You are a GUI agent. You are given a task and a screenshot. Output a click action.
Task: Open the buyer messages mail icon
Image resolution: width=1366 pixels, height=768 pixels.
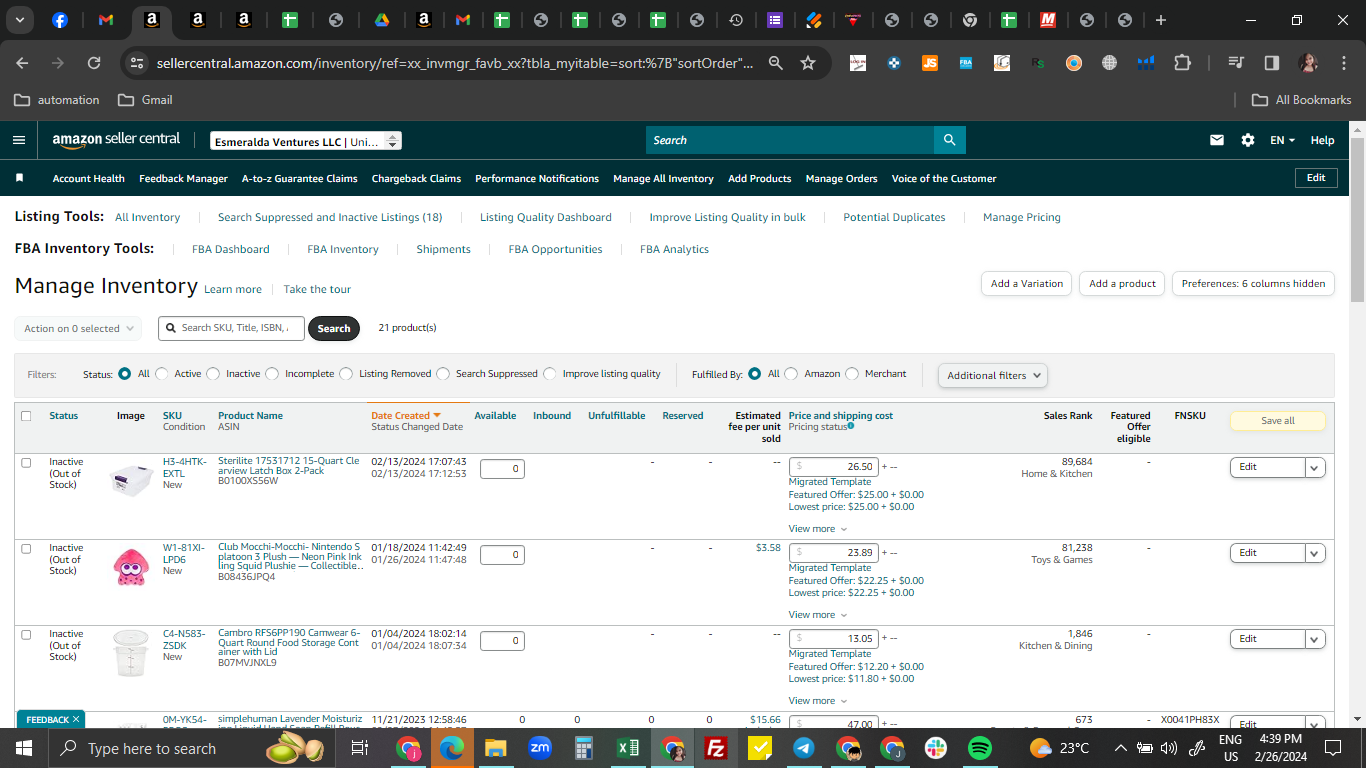tap(1217, 140)
